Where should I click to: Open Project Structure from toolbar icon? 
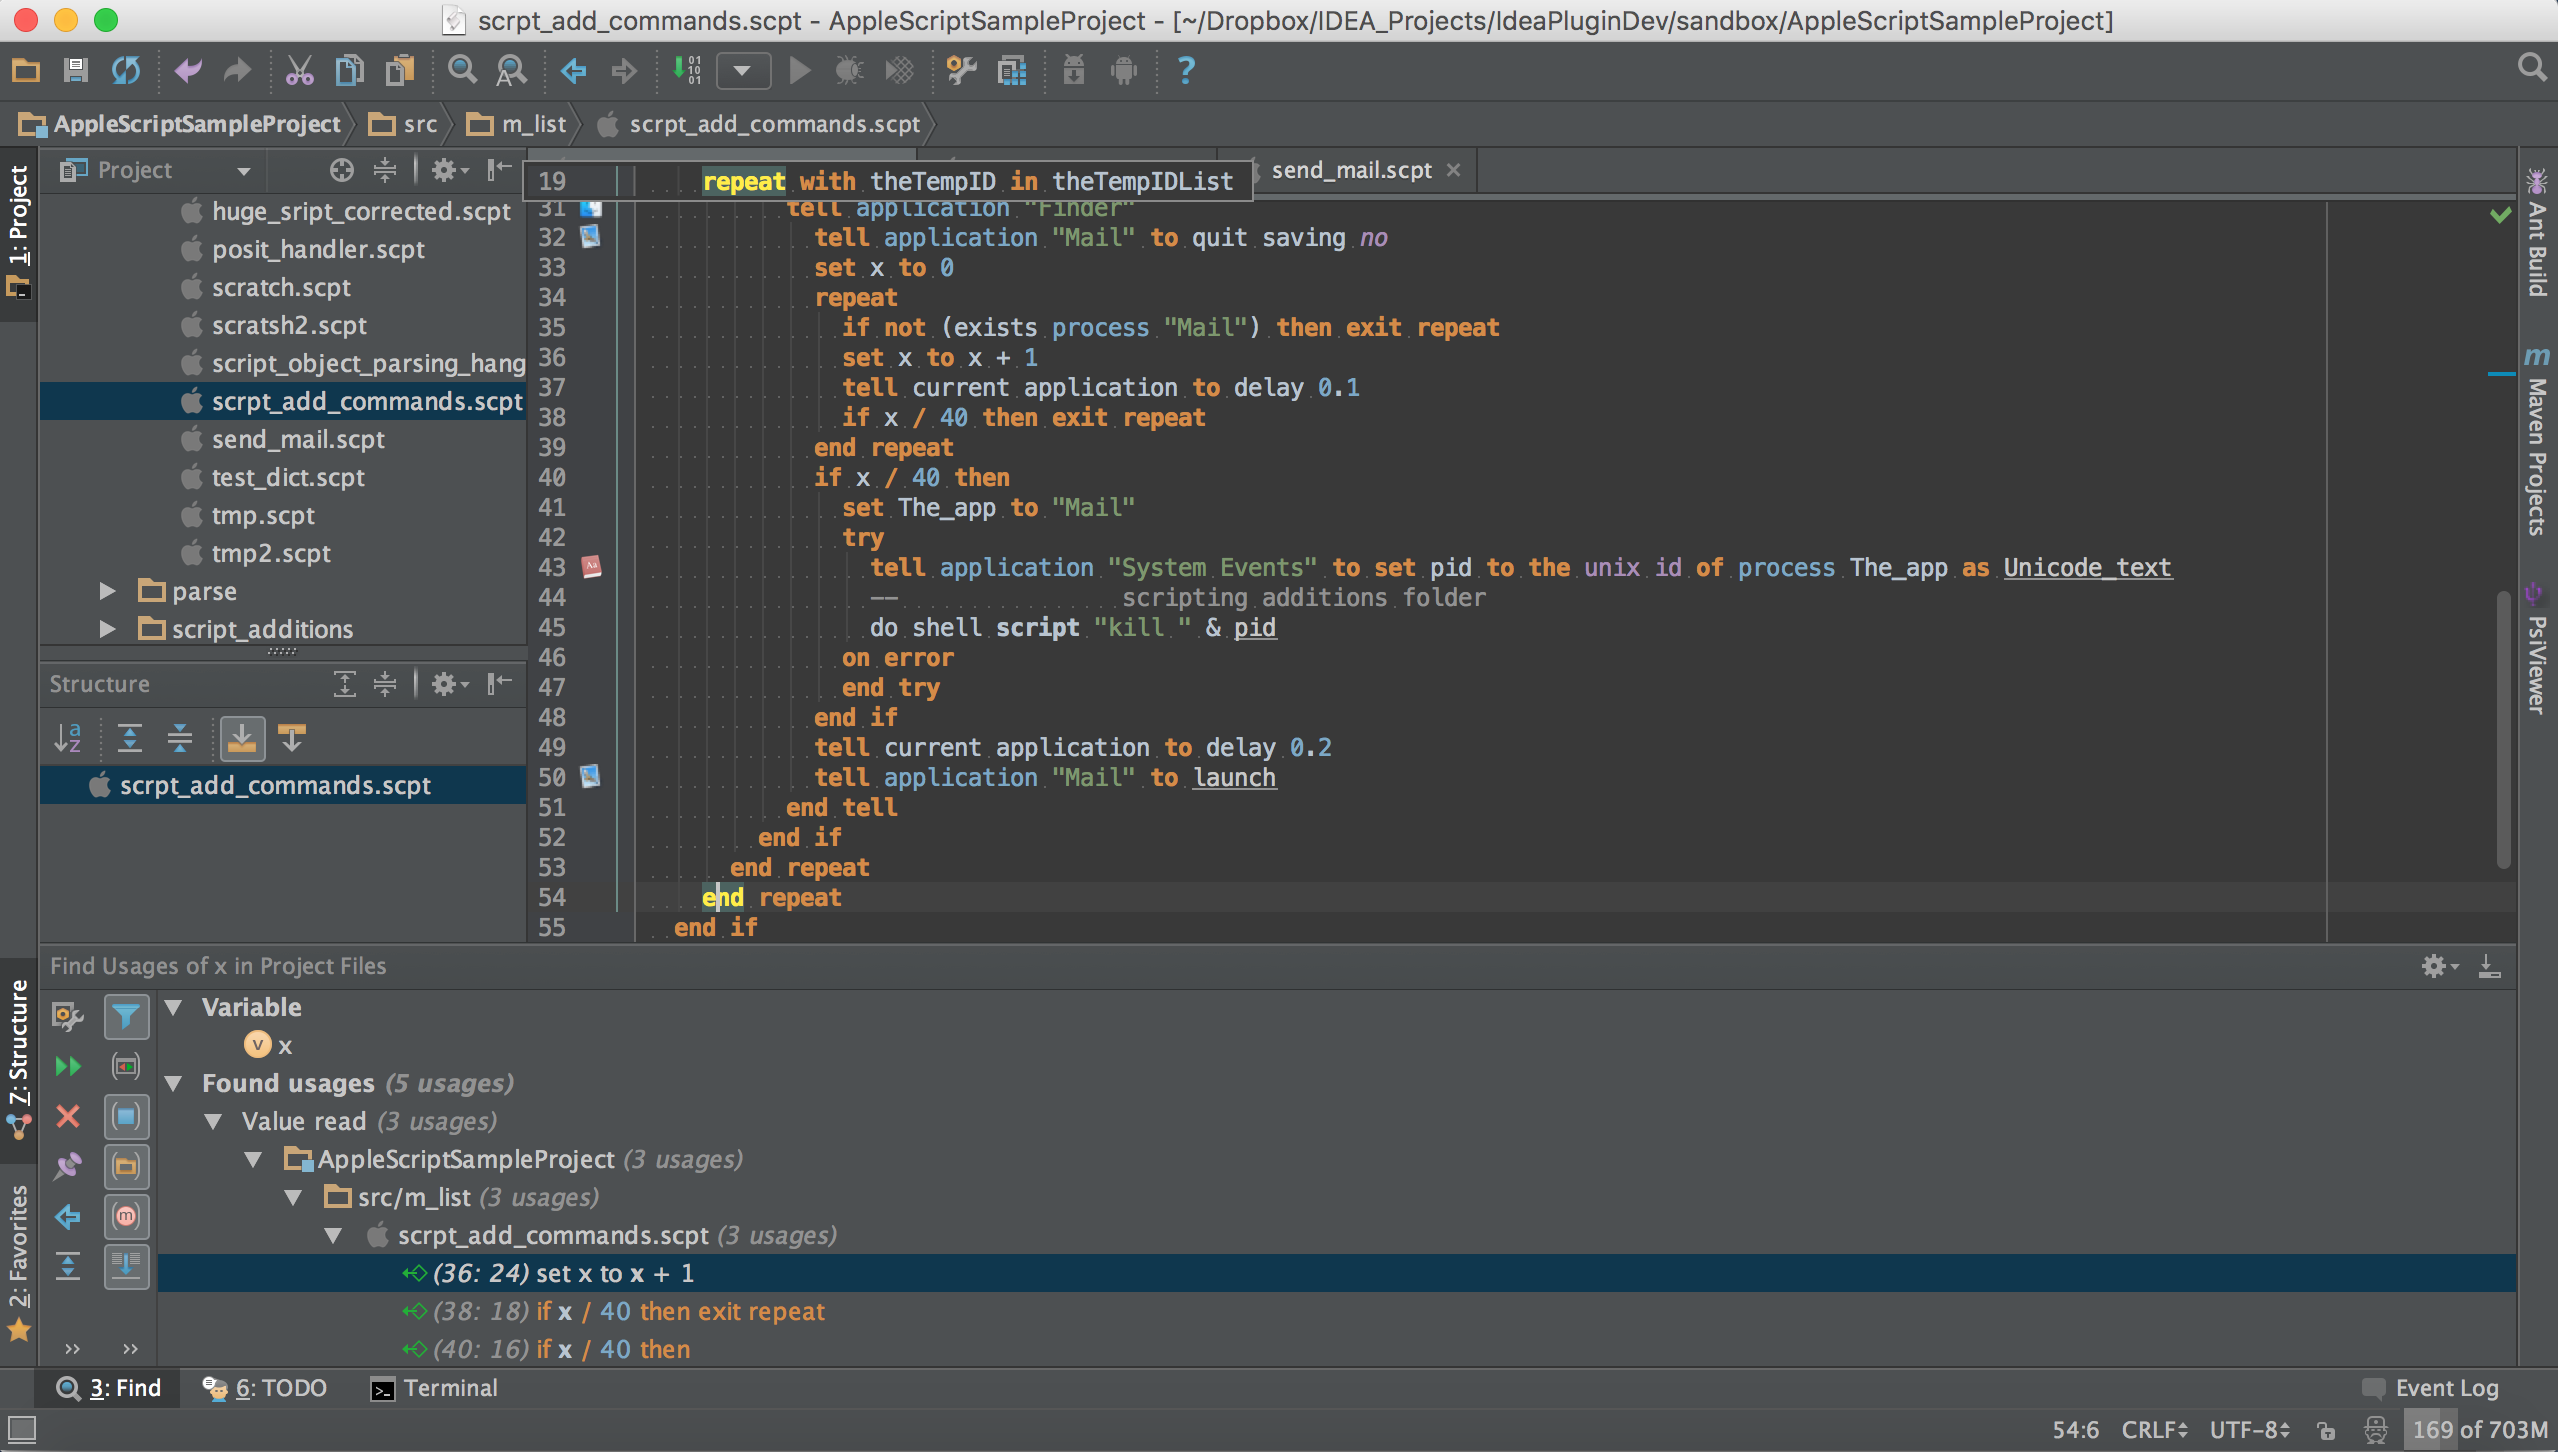[1012, 70]
